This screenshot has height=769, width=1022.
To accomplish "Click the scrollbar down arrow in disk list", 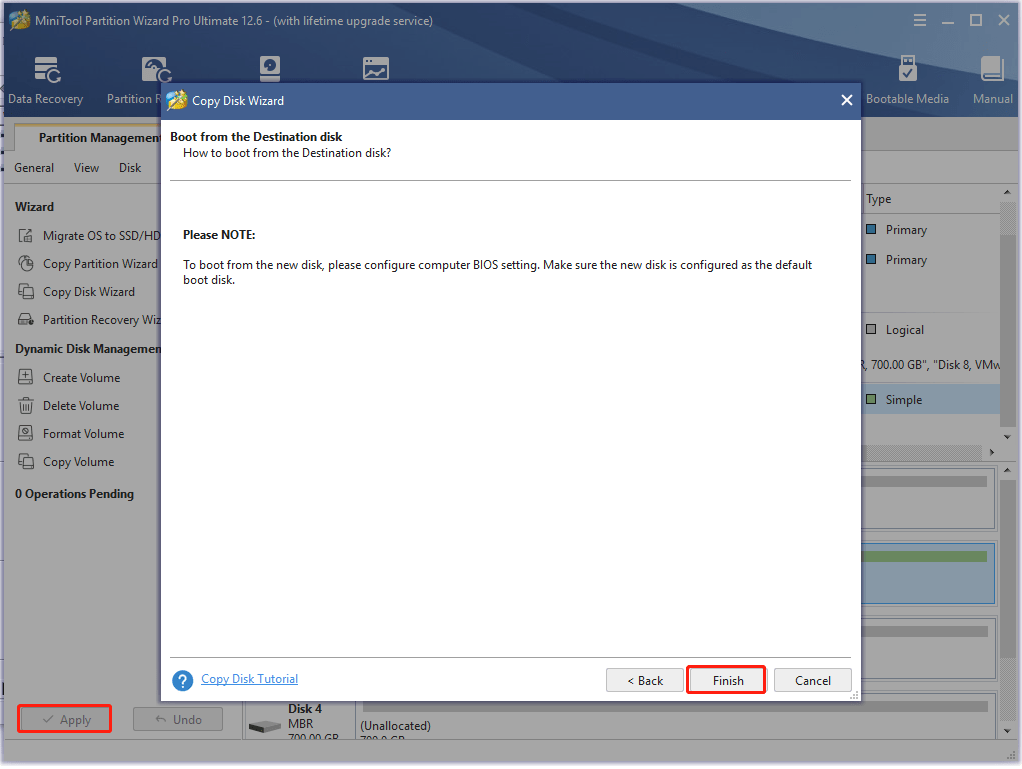I will tap(1007, 436).
